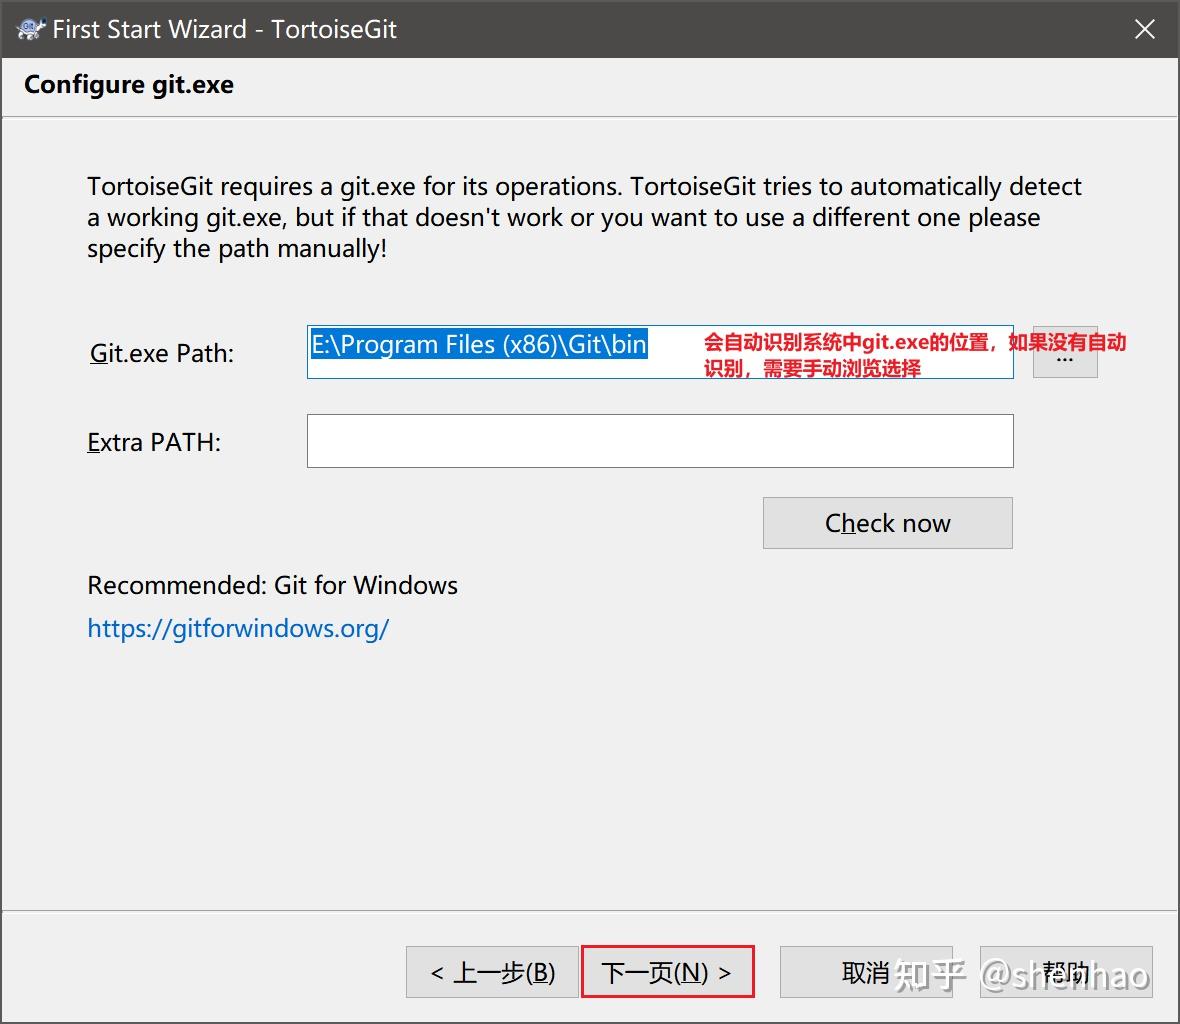Viewport: 1180px width, 1024px height.
Task: Click the TortoiseGit turtle icon in the title bar
Action: (x=29, y=28)
